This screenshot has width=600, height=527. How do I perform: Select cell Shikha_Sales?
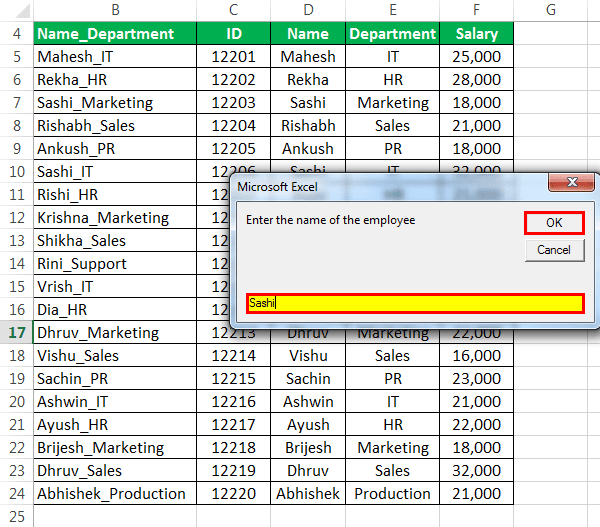pos(115,240)
